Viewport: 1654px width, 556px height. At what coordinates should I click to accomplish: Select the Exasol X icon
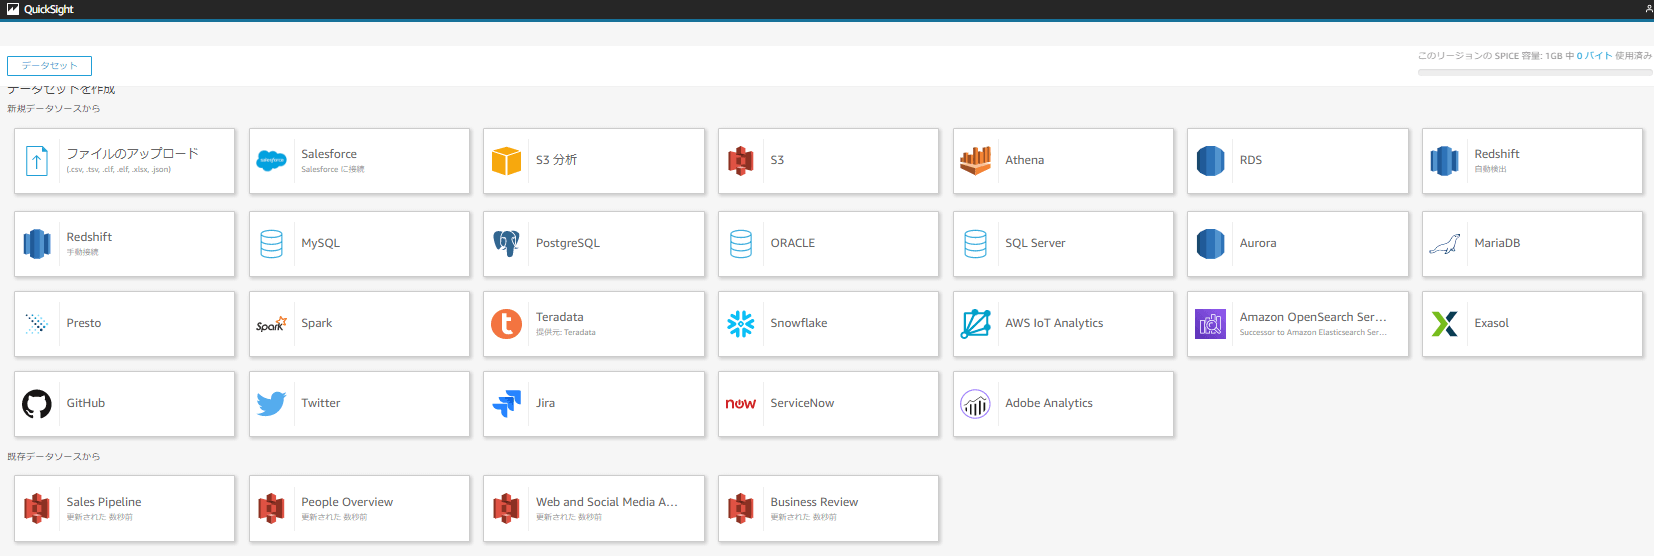pyautogui.click(x=1444, y=323)
